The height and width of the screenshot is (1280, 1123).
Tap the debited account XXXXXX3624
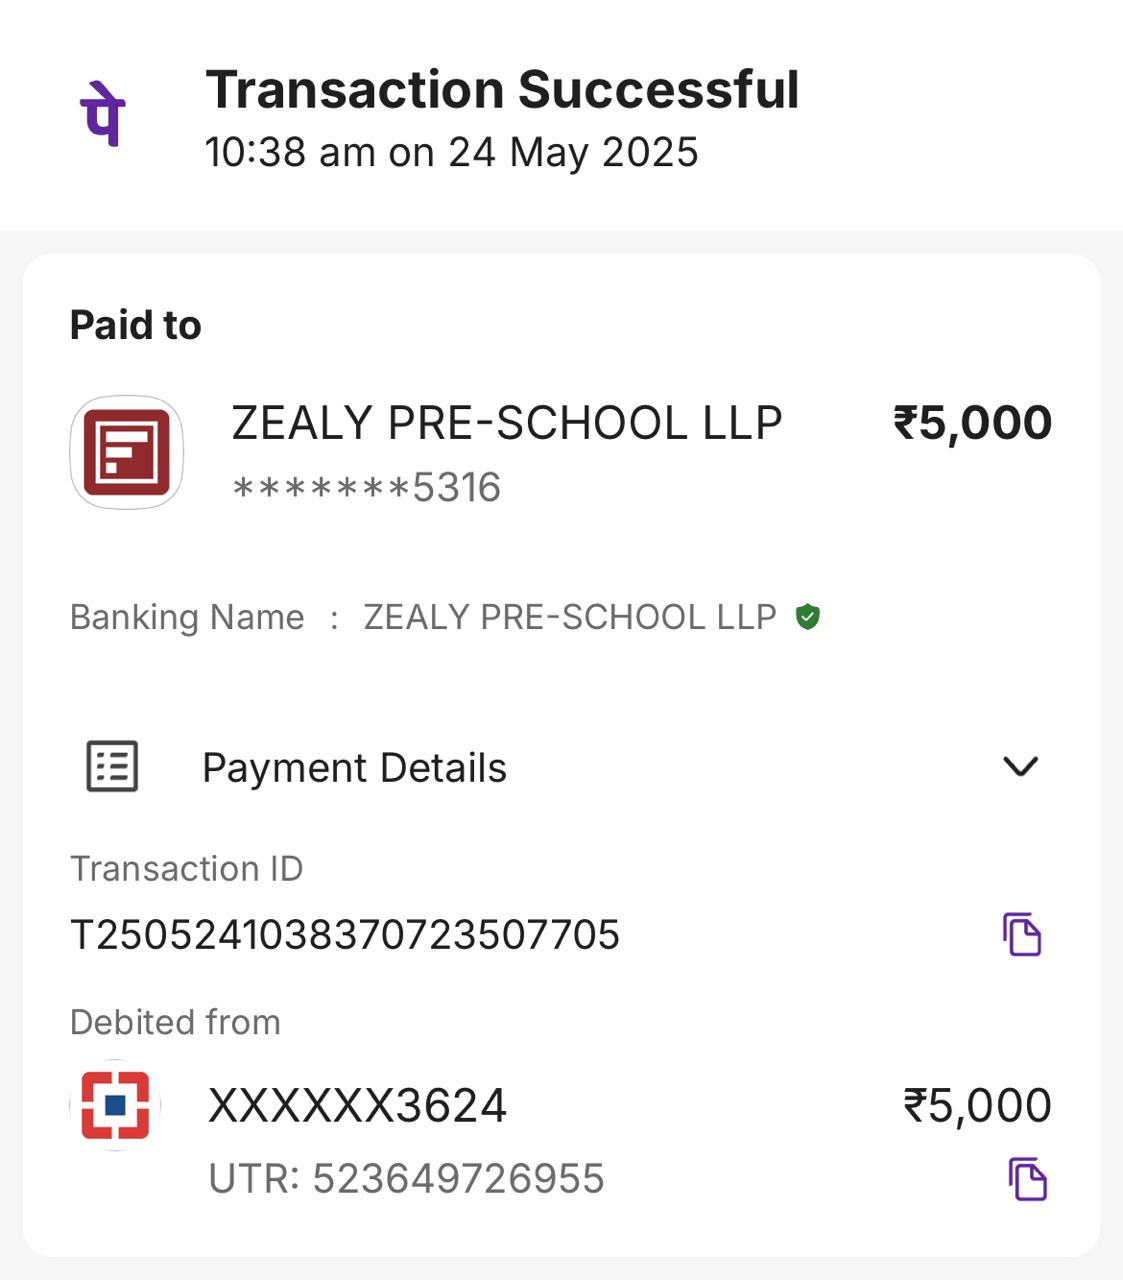tap(357, 1106)
